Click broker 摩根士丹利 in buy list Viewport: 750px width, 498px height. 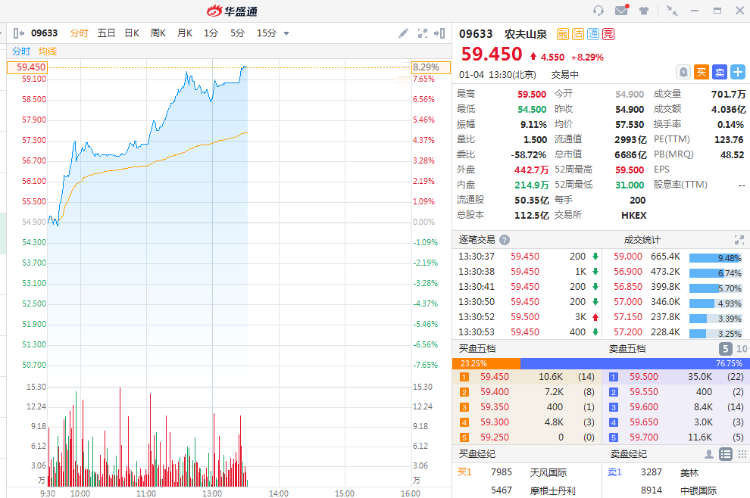point(552,491)
